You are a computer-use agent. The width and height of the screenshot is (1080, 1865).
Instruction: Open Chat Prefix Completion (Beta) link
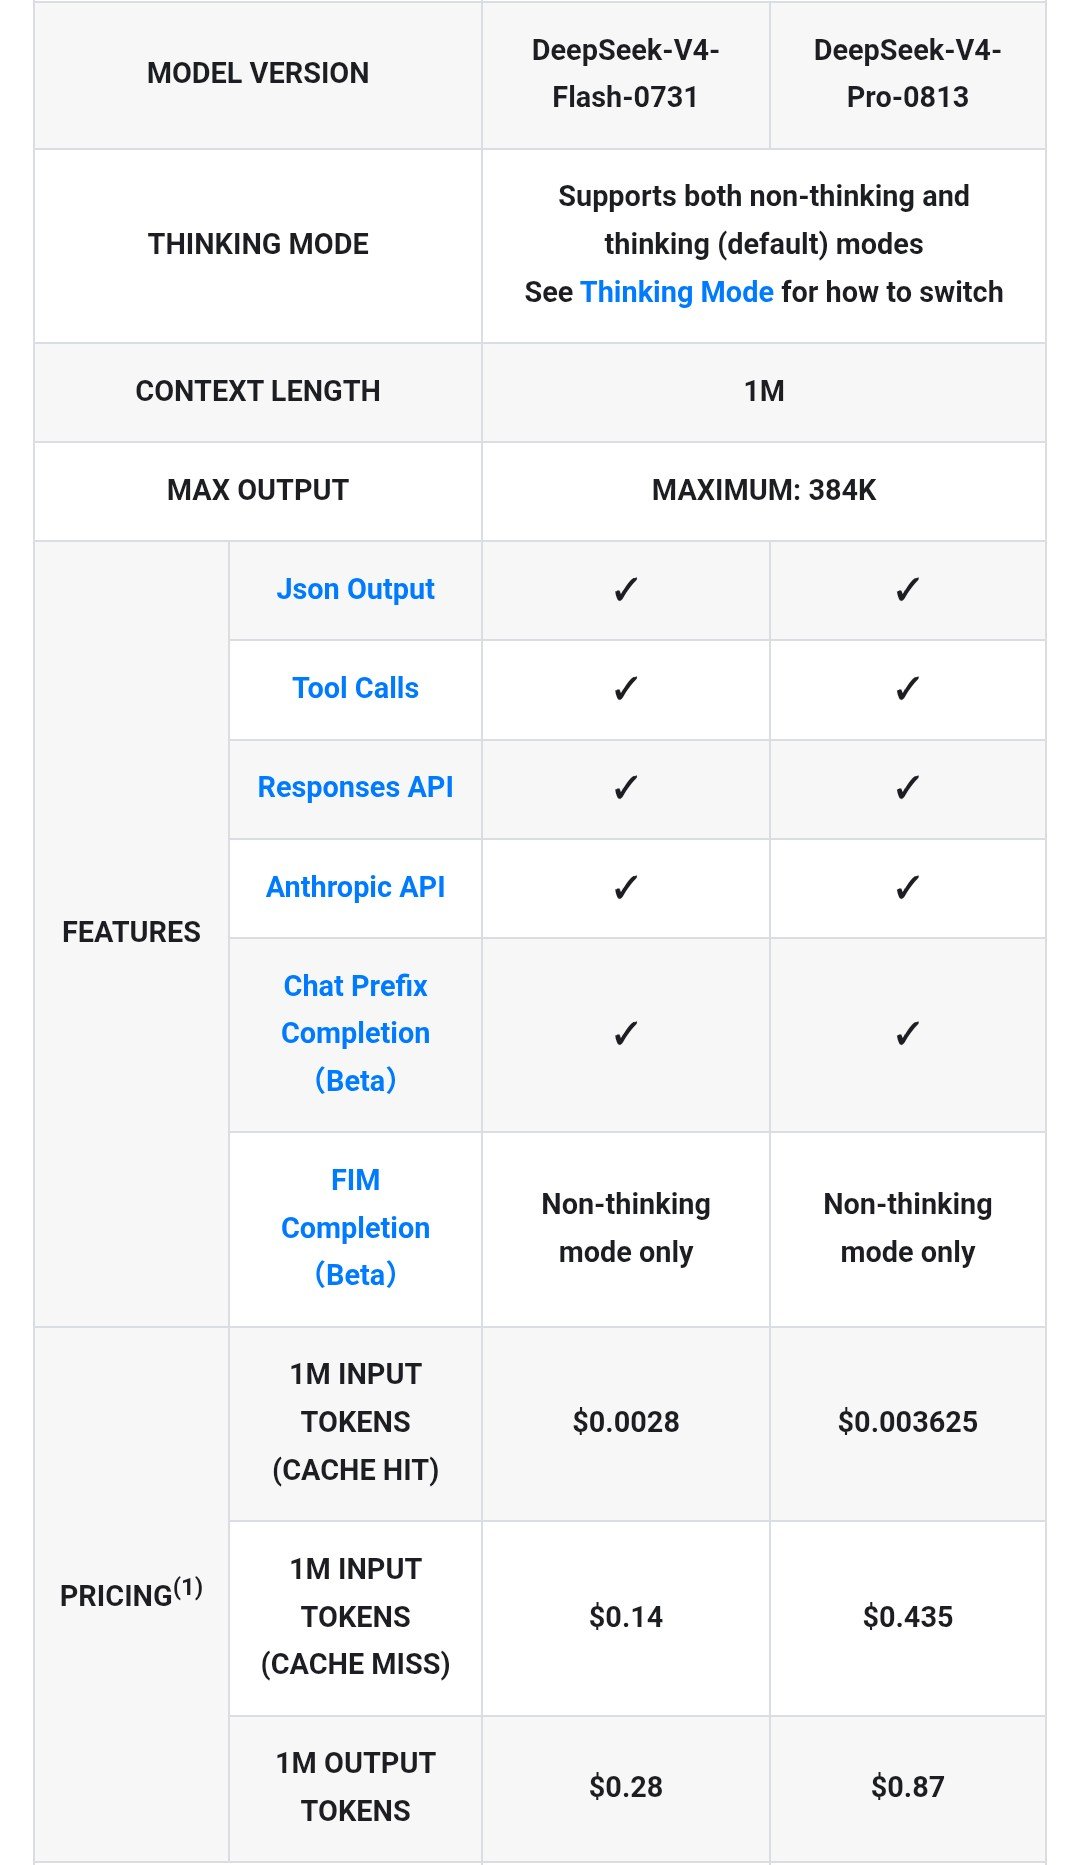(x=356, y=1033)
